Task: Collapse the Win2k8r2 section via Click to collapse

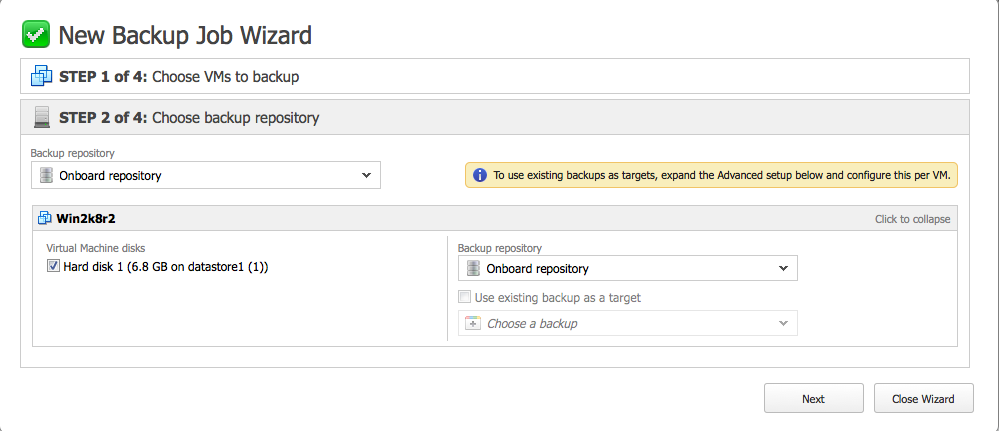Action: (x=912, y=219)
